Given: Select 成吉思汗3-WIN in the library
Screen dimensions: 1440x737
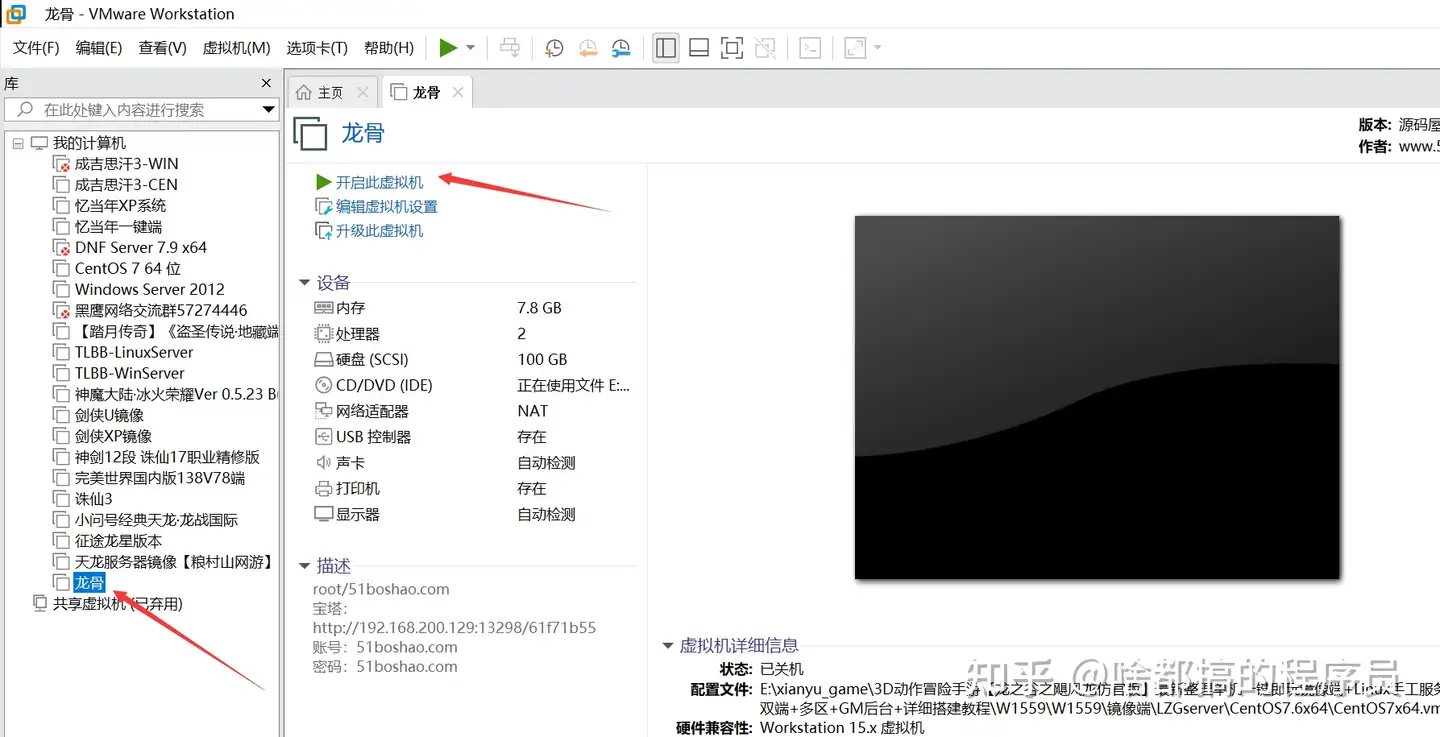Looking at the screenshot, I should click(127, 163).
